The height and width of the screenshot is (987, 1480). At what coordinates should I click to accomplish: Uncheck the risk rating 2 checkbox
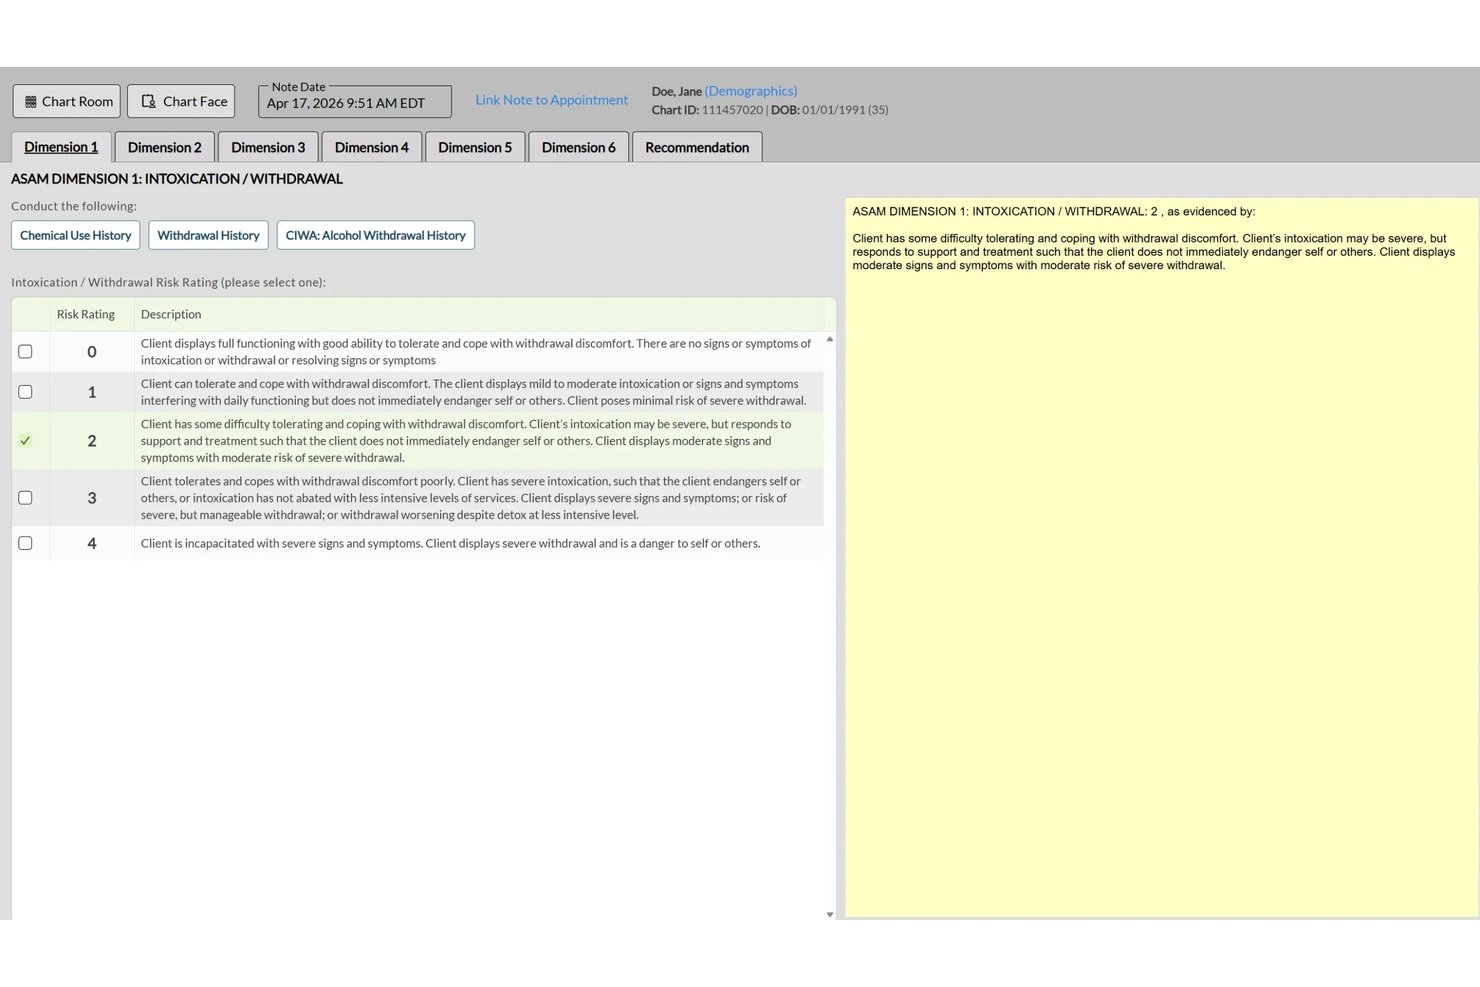coord(25,441)
